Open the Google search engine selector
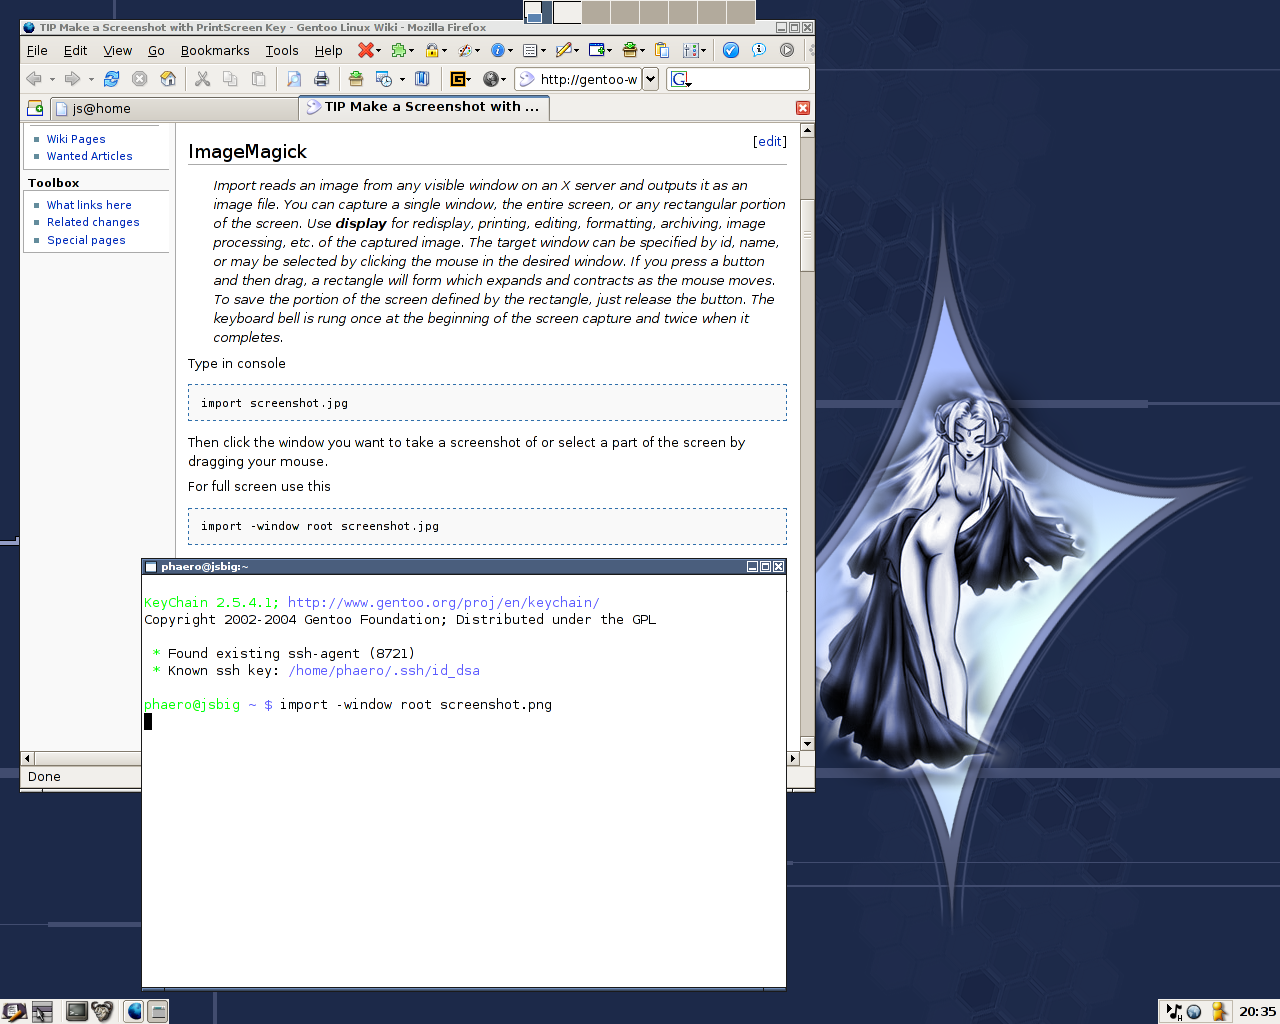The height and width of the screenshot is (1024, 1280). pos(682,79)
